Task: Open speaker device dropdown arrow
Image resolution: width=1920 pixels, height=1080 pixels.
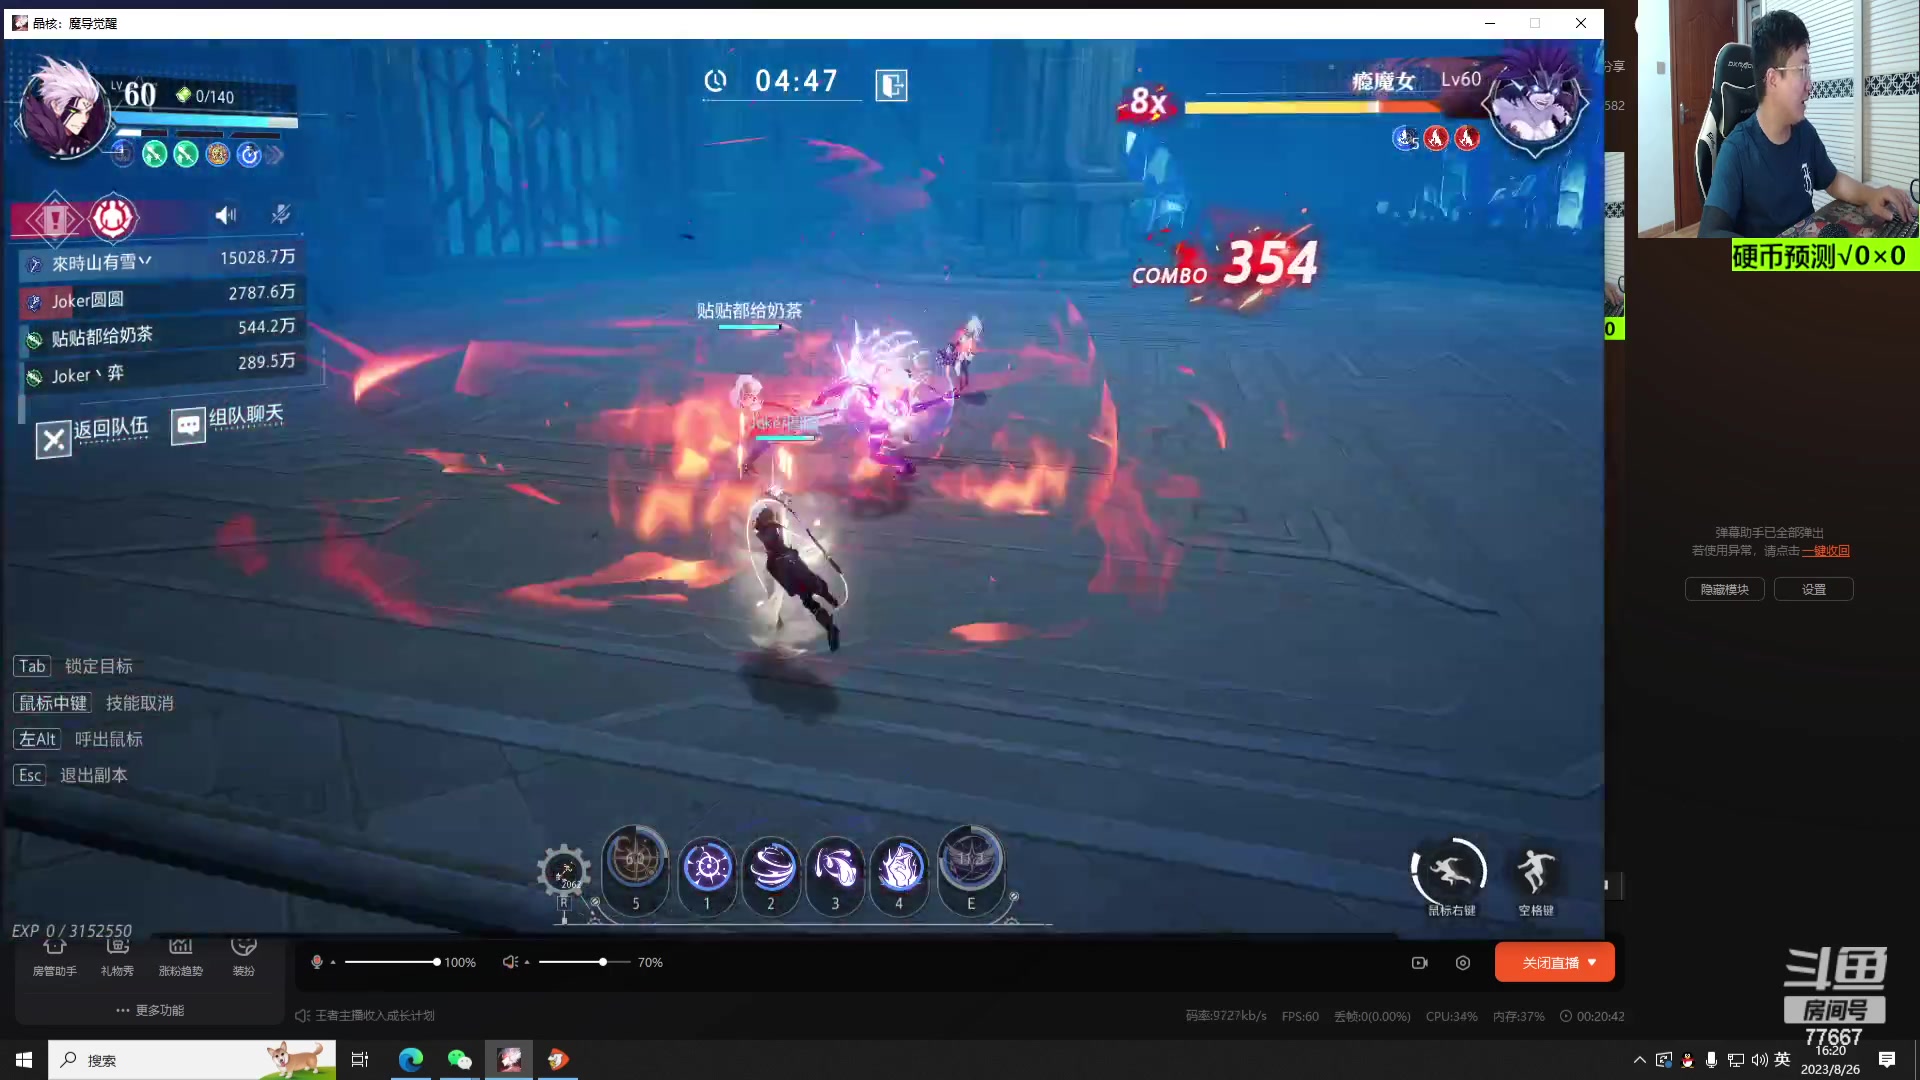Action: [x=526, y=962]
